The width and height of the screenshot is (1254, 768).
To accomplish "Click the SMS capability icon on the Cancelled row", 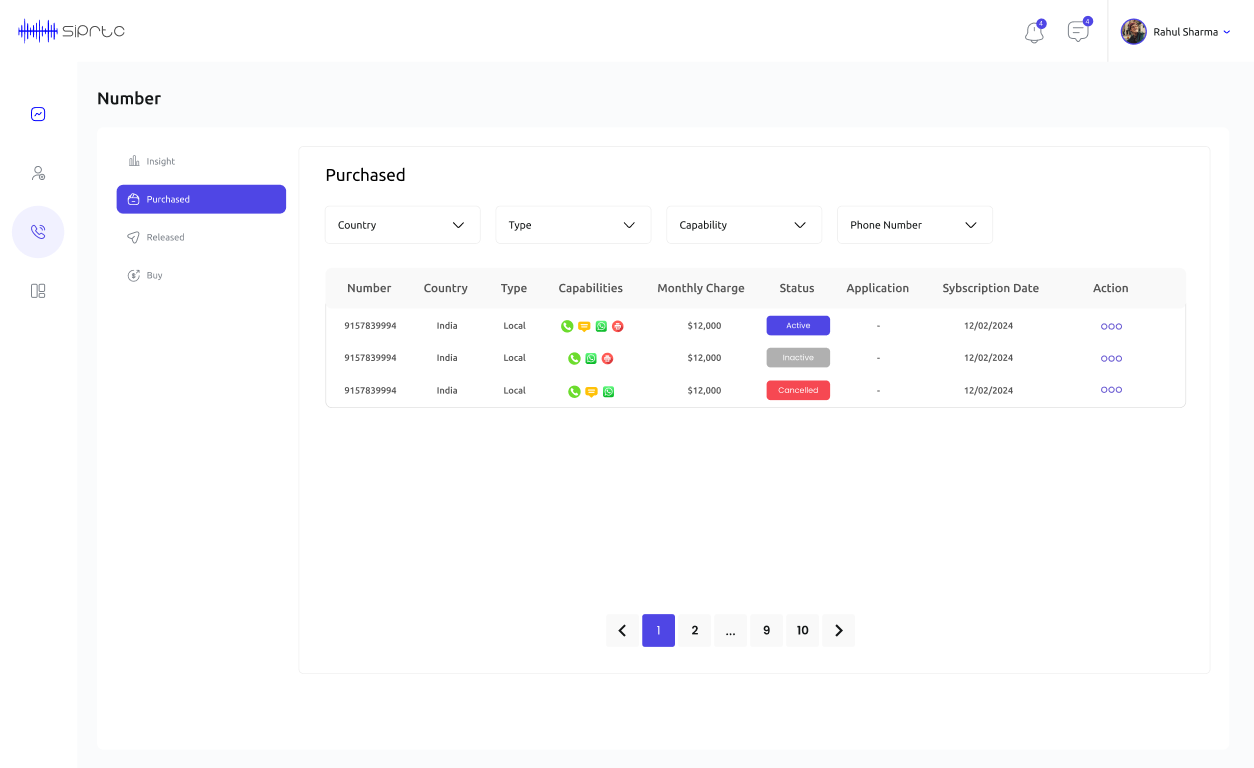I will (590, 391).
